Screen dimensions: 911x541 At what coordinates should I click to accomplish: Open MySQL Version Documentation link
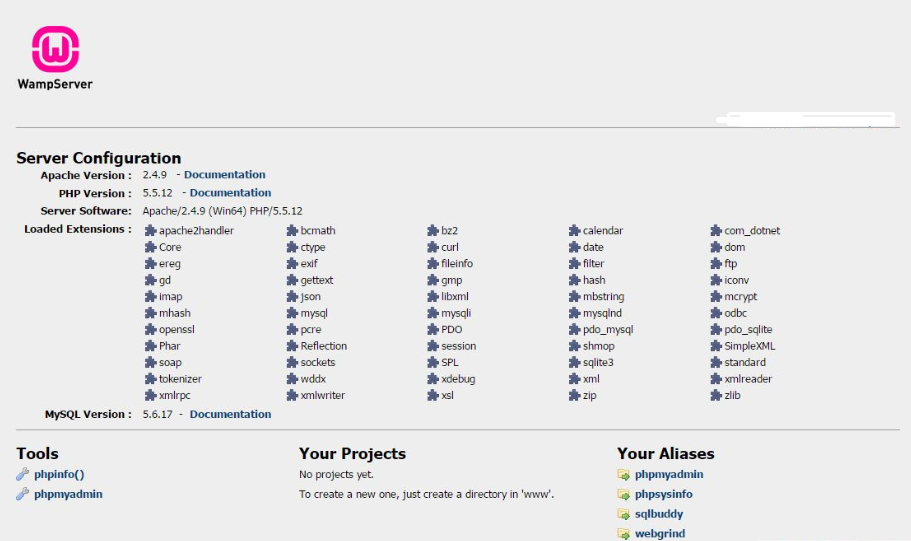pos(230,414)
